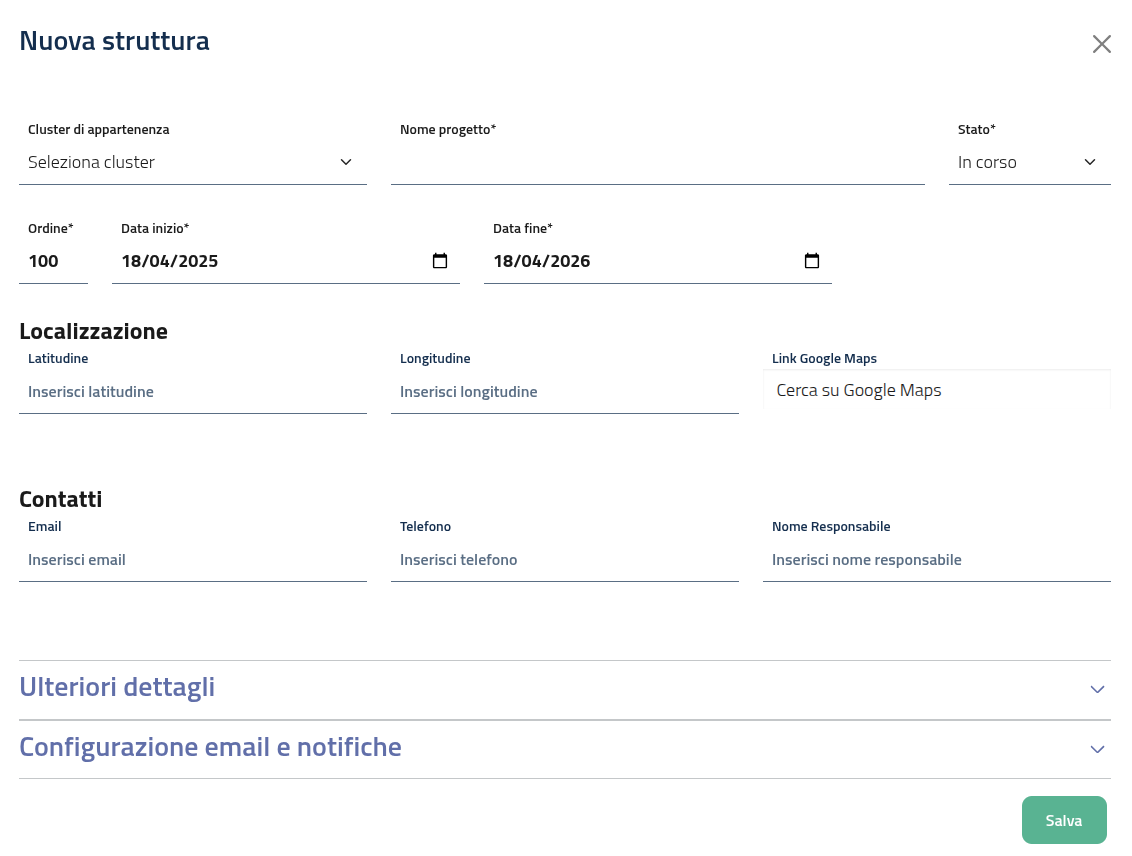Select the Telefono input field
1132x856 pixels.
point(564,560)
